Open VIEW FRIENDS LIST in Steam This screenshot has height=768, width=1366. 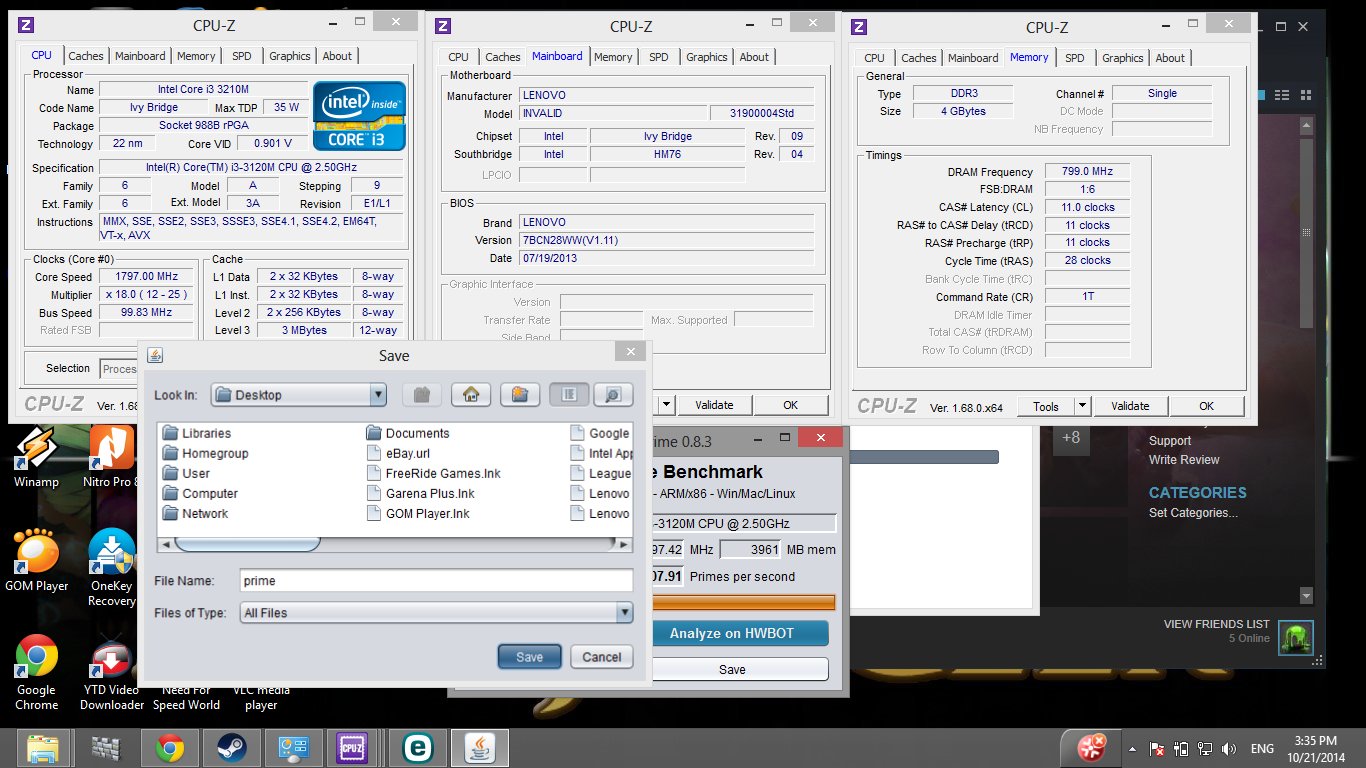[1217, 624]
